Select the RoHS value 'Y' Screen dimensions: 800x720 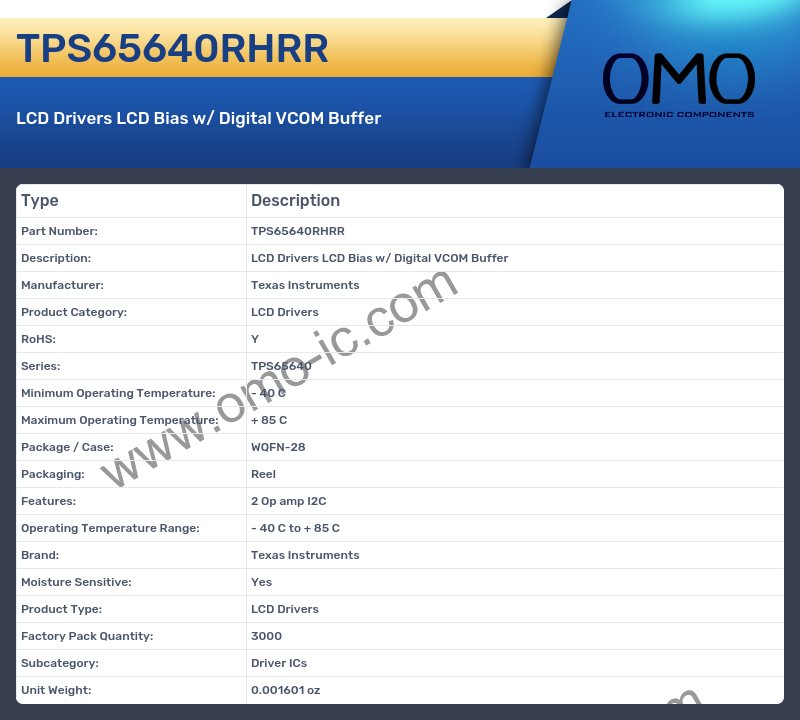click(x=255, y=339)
